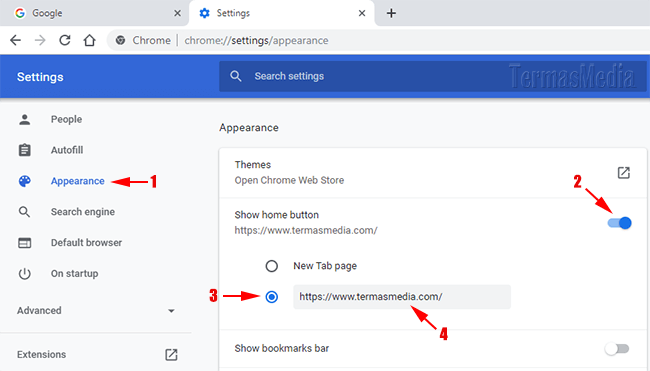650x371 pixels.
Task: Click the Extensions sidebar link
Action: [41, 355]
